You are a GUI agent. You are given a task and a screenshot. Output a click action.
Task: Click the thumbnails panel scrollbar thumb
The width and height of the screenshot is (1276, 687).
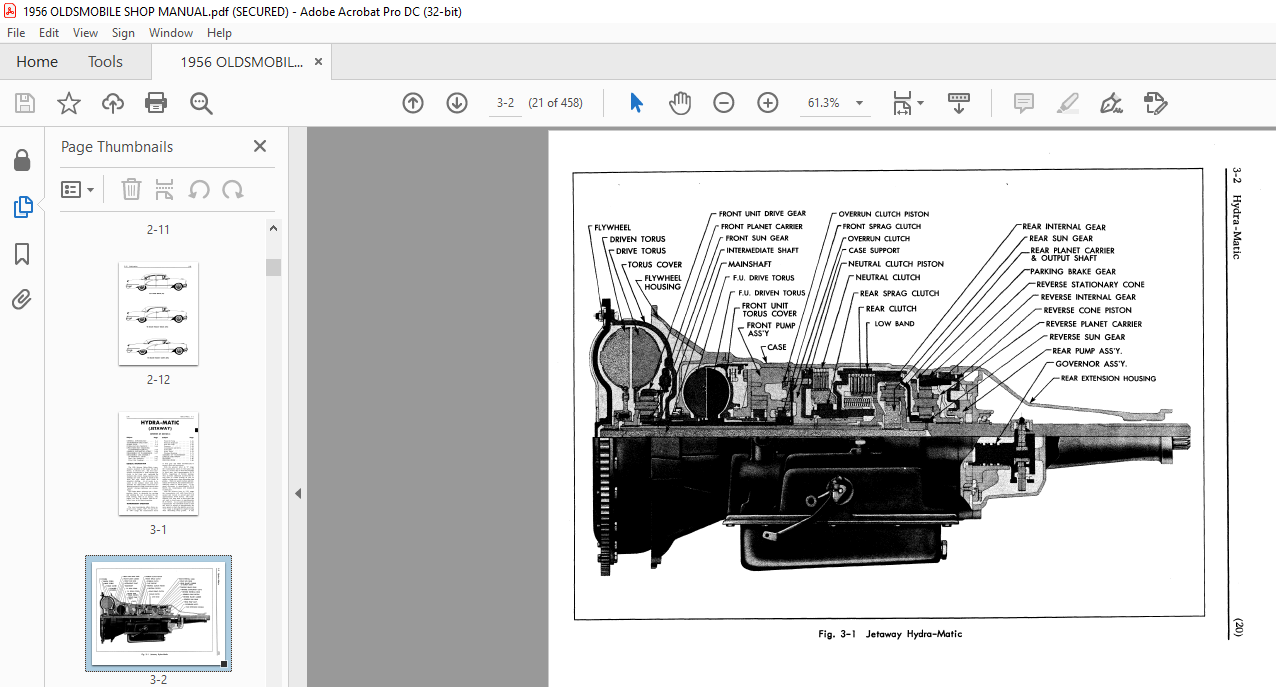[273, 267]
